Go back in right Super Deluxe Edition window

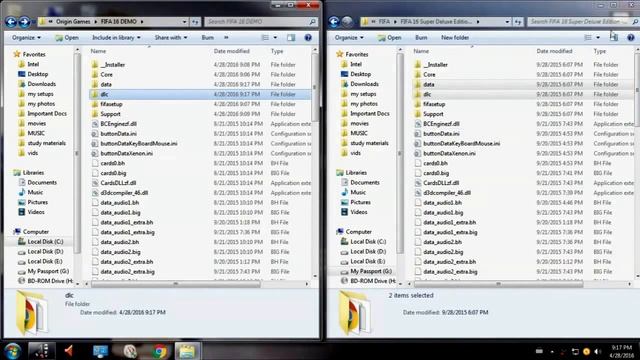[x=334, y=22]
